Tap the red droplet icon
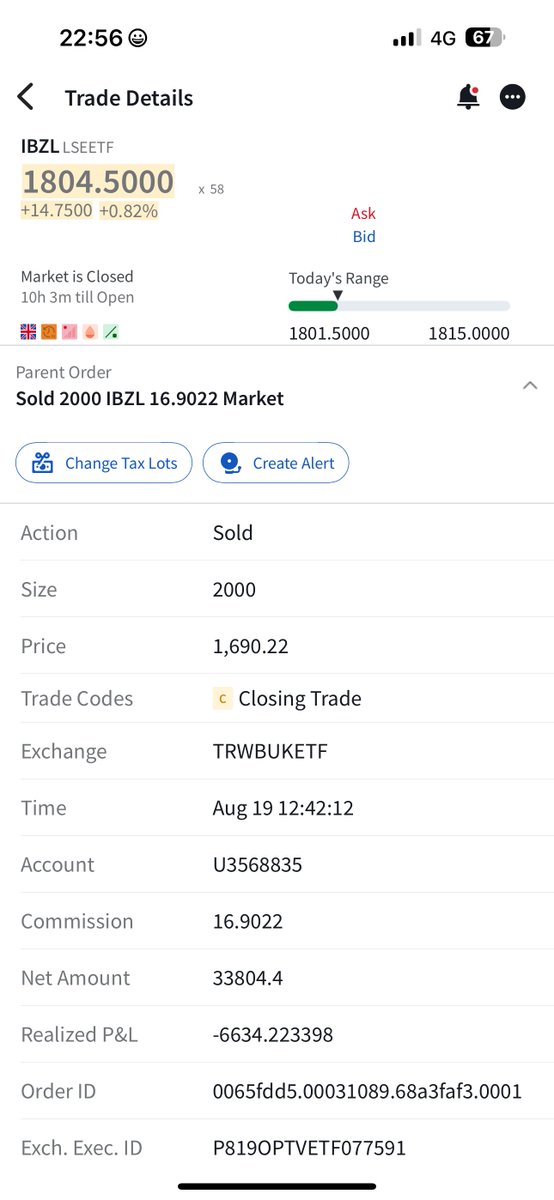554x1200 pixels. point(89,331)
